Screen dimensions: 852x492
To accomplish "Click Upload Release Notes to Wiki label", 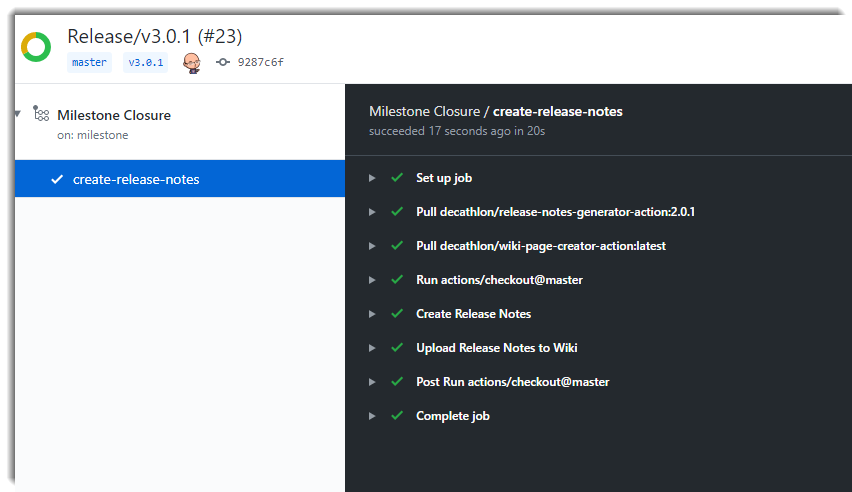I will [x=497, y=348].
